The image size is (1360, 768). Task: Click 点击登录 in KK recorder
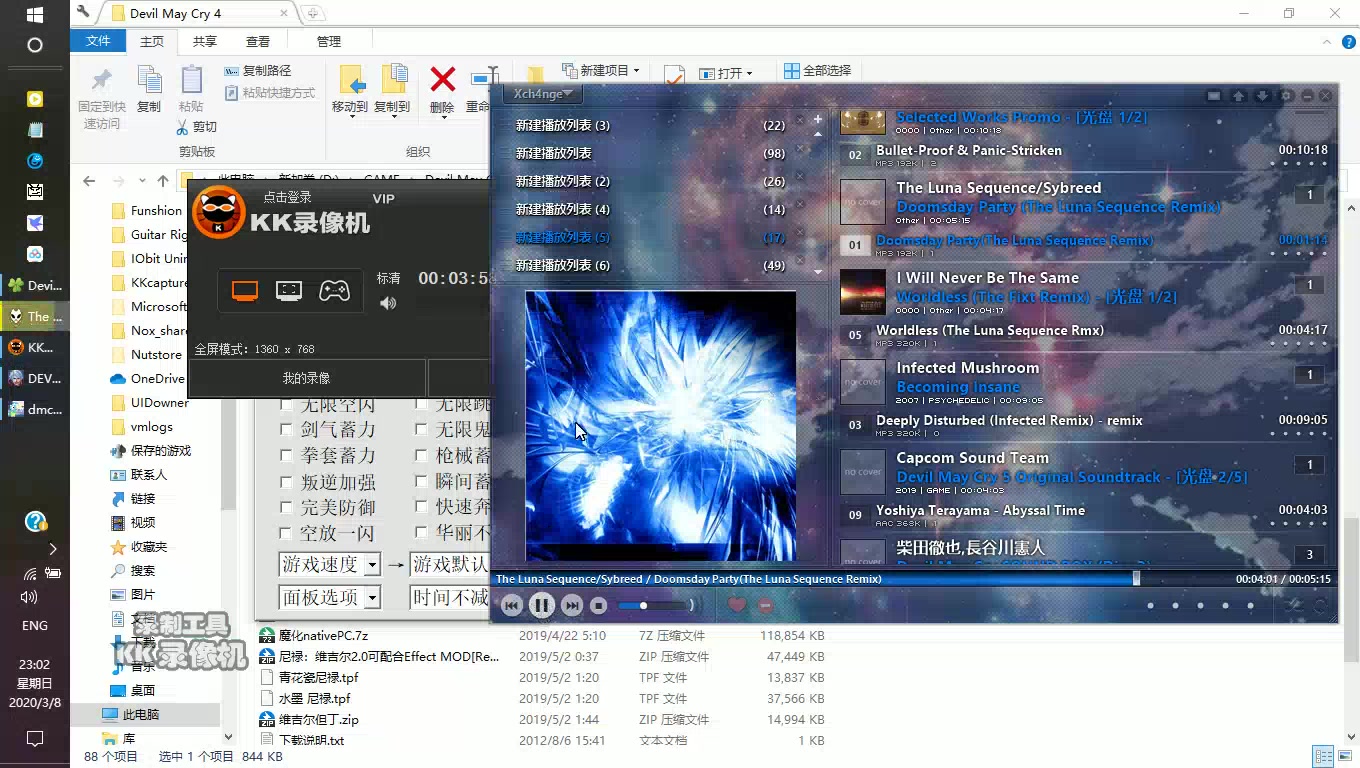tap(288, 198)
